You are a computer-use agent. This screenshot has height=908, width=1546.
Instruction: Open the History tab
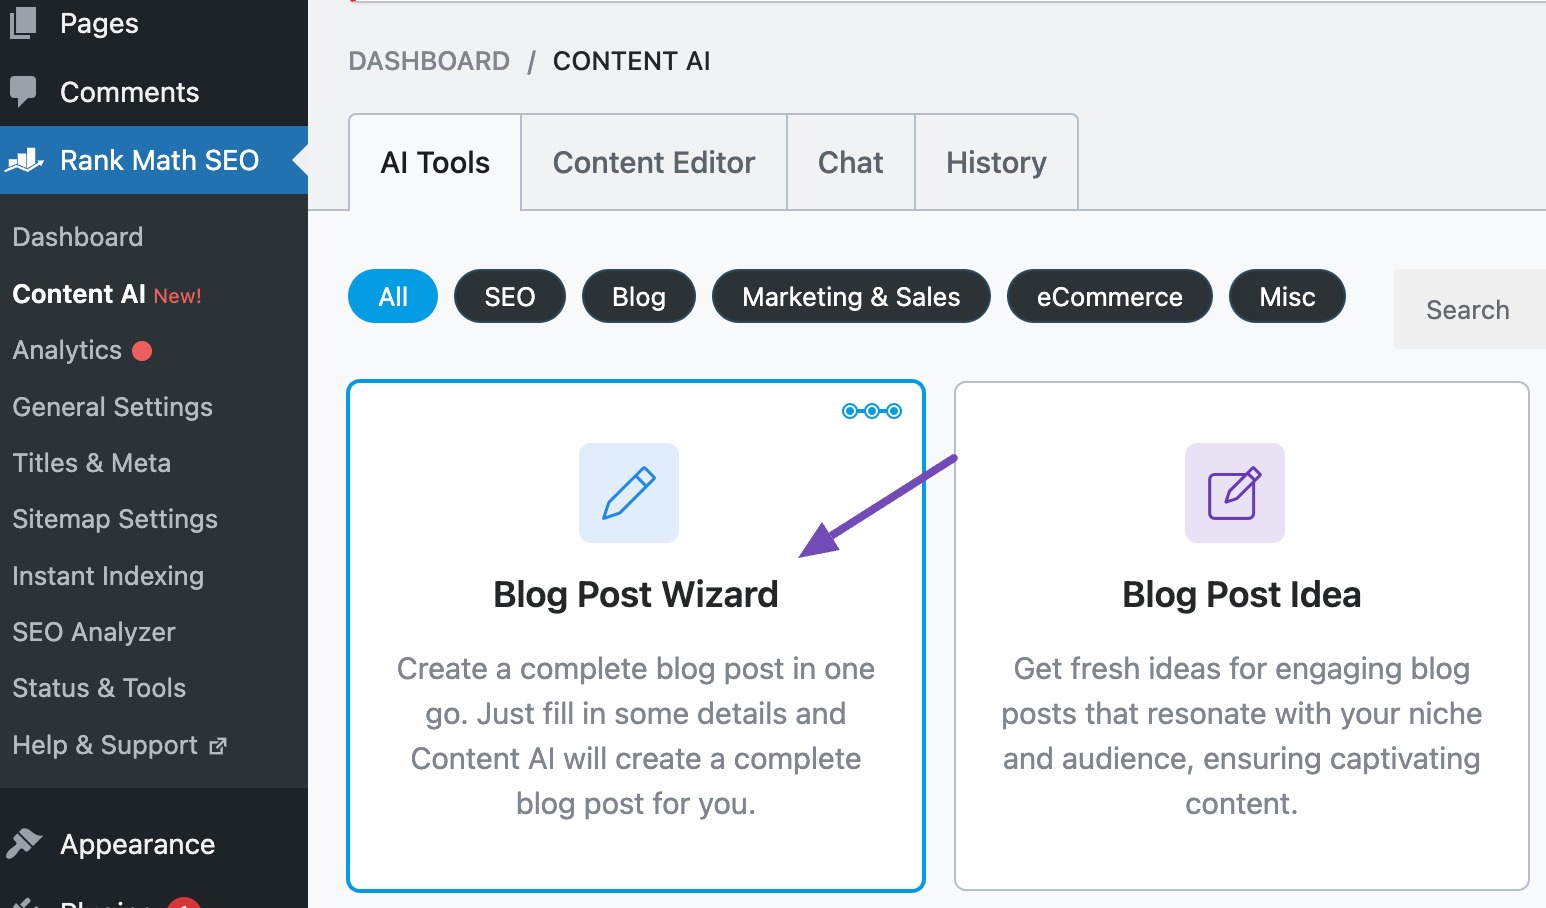[996, 163]
